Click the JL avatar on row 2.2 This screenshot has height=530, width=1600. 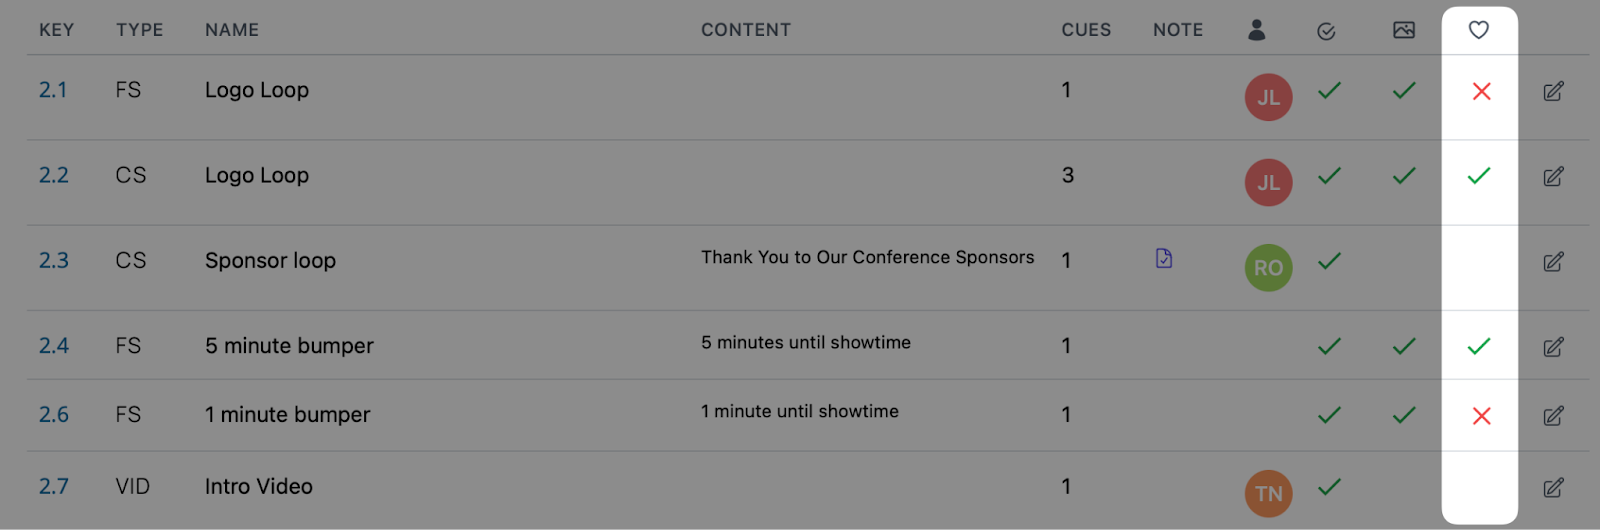click(1268, 182)
